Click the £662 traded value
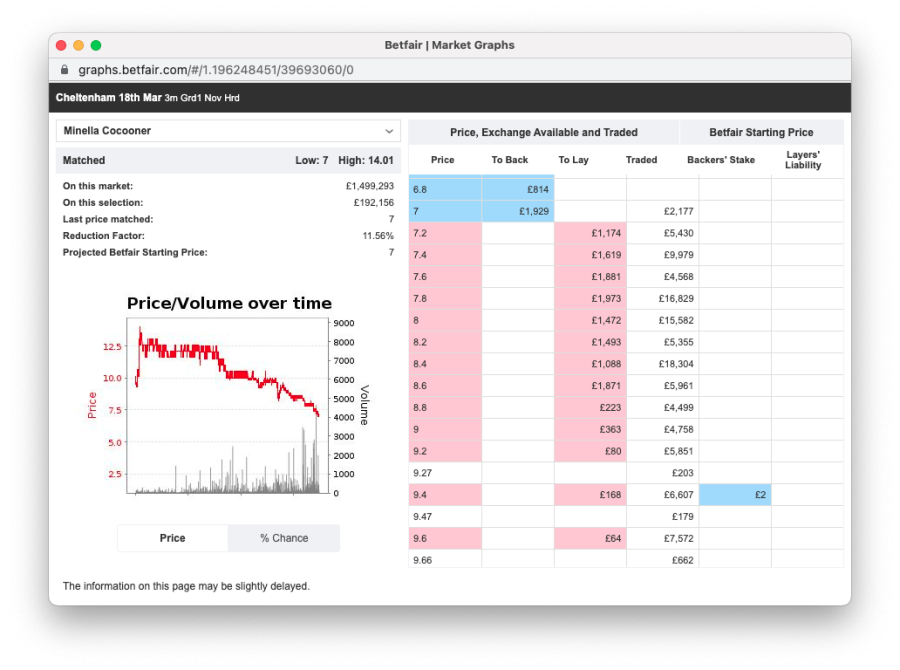 coord(682,560)
